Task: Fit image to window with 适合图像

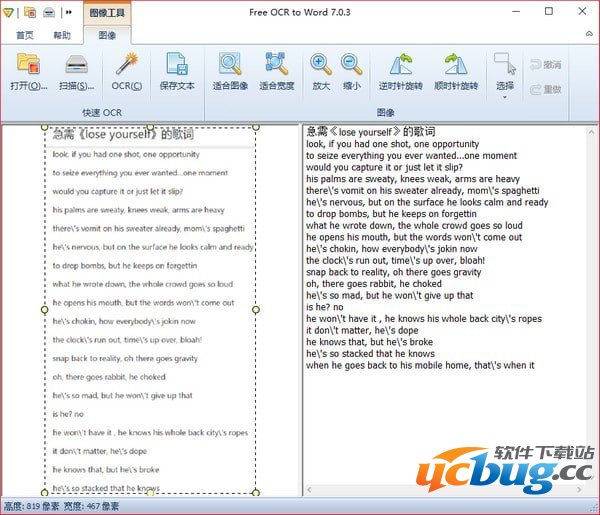Action: pos(230,72)
